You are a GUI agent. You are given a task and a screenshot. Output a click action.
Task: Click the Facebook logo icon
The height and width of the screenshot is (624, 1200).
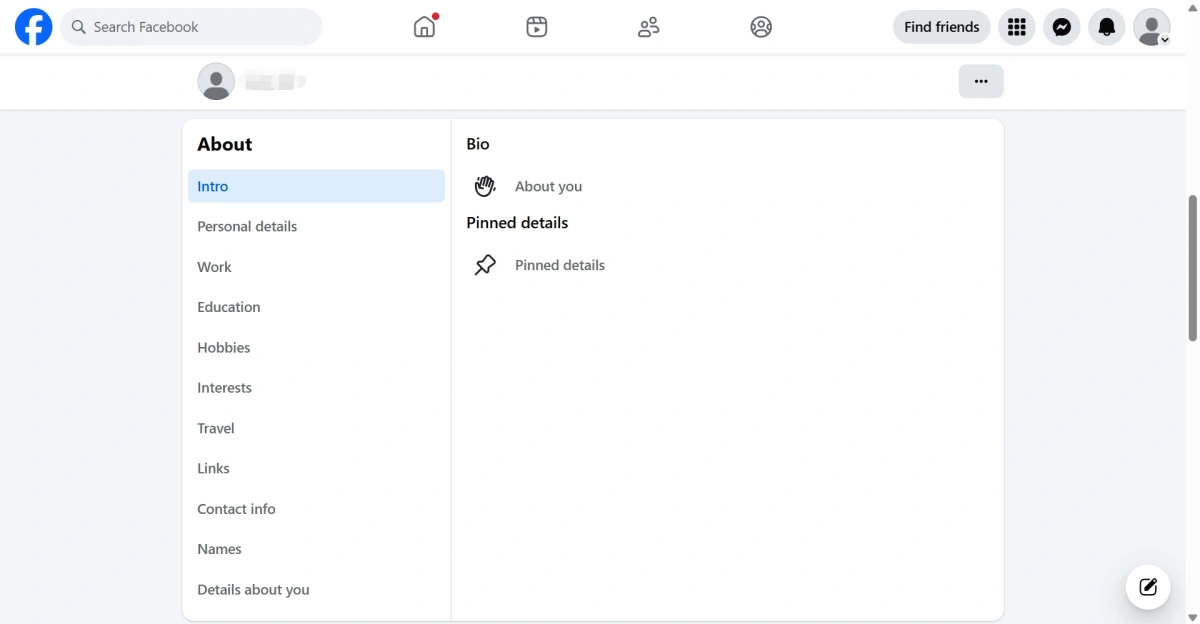point(34,27)
